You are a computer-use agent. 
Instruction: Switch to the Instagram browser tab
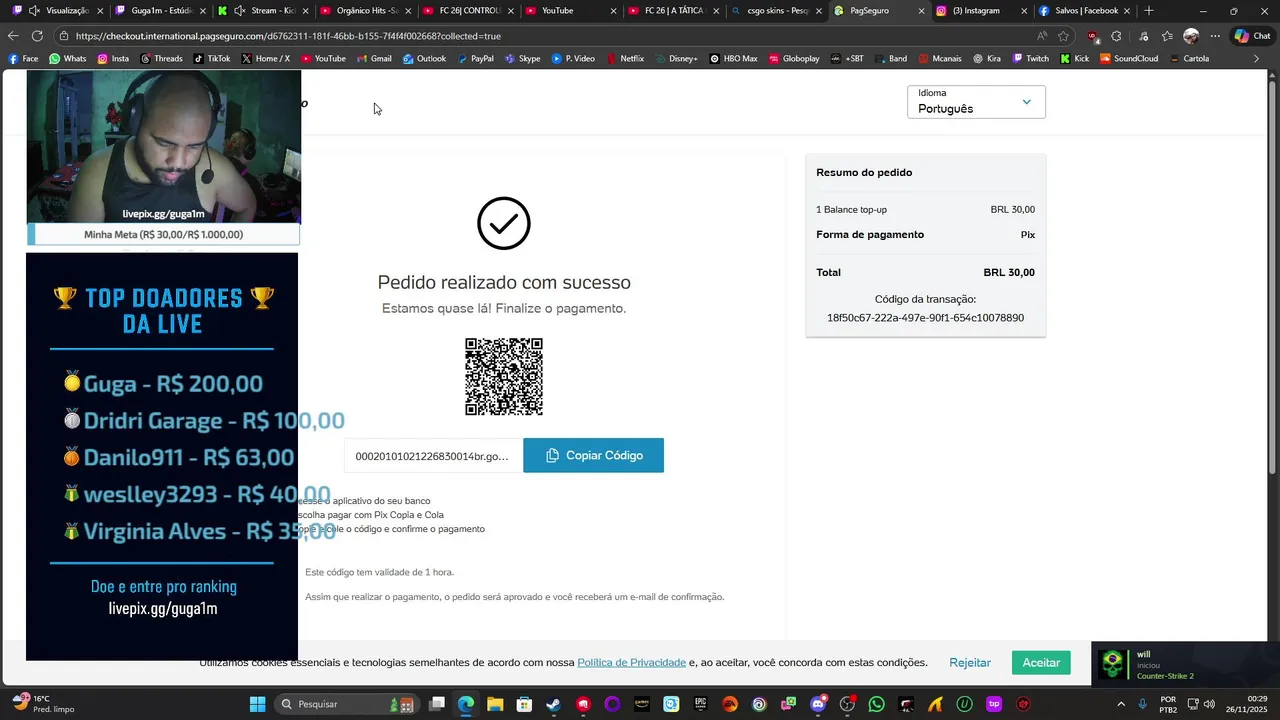(x=981, y=11)
